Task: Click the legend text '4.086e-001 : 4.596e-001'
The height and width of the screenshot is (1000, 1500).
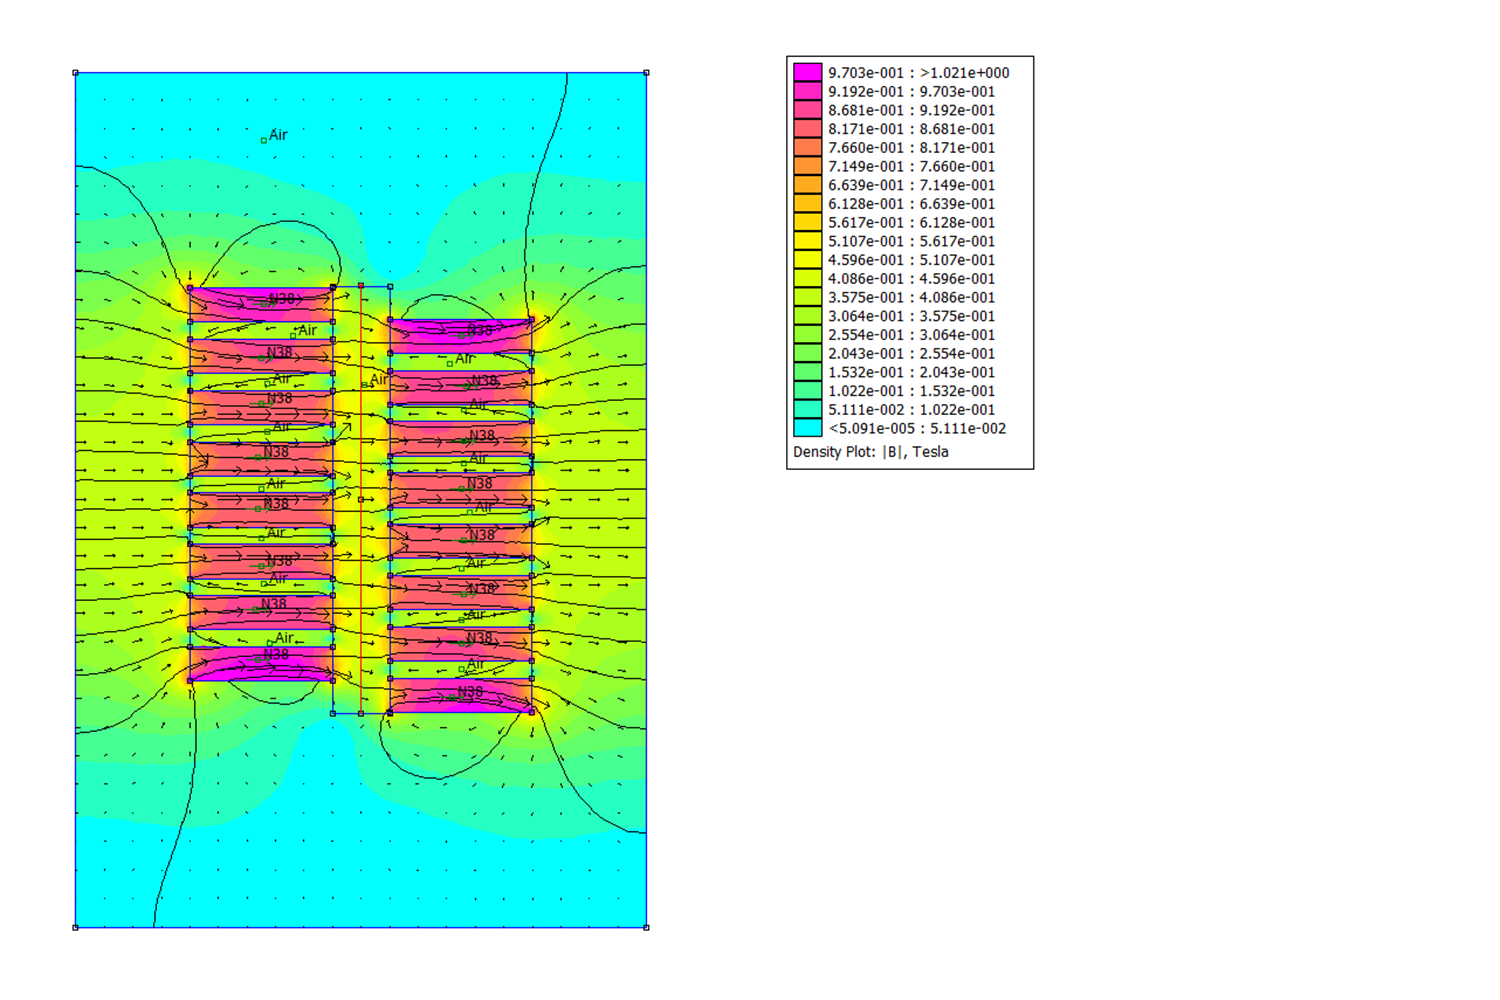Action: [x=911, y=279]
